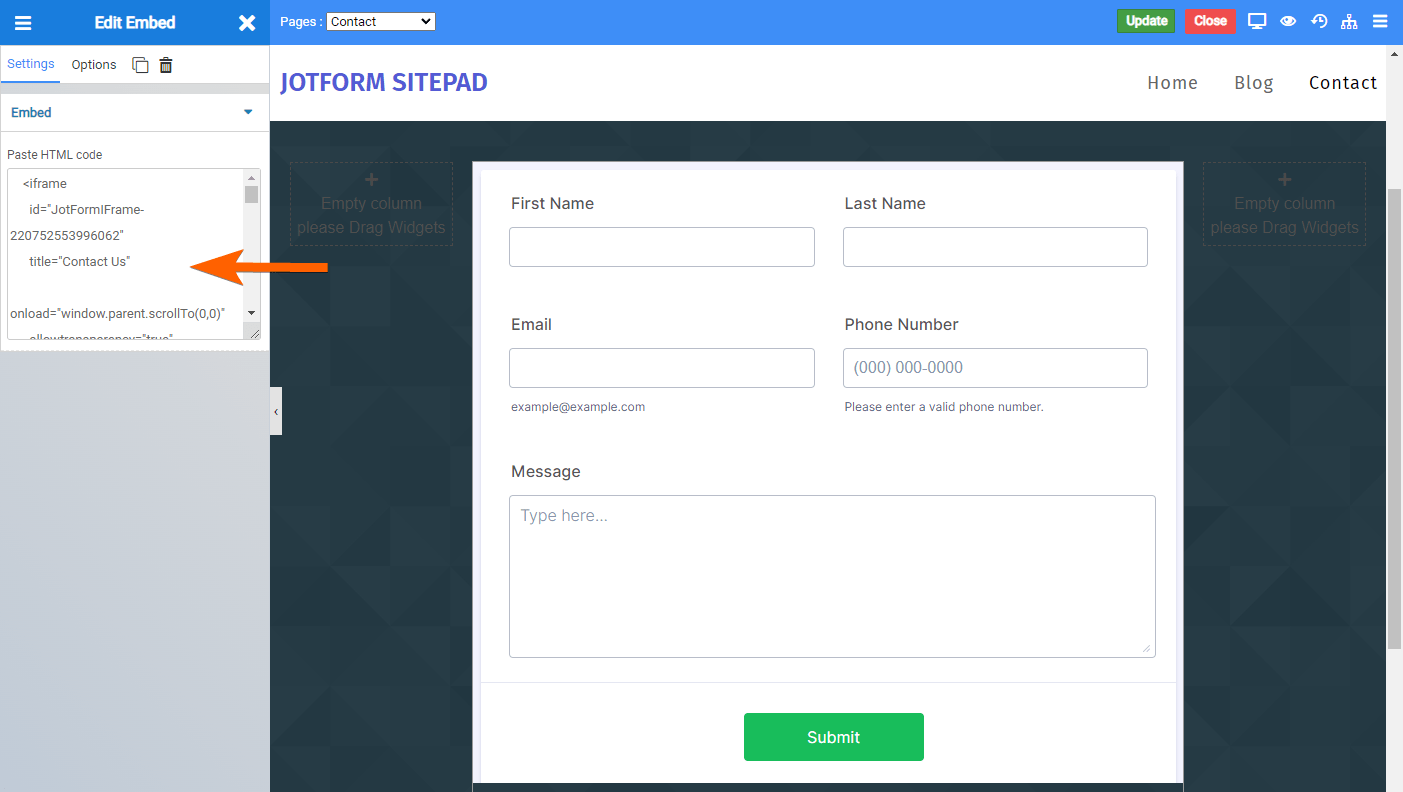
Task: Open revision history clock icon
Action: pos(1319,21)
